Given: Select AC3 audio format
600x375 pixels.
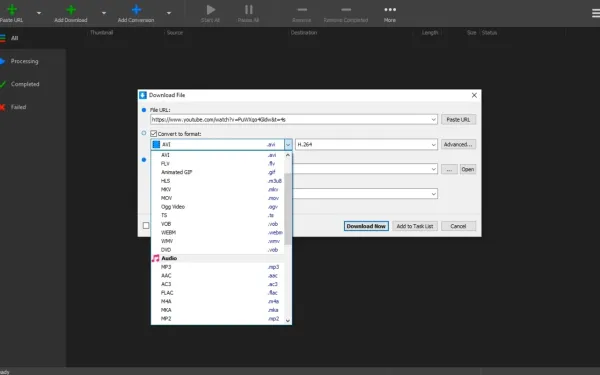Looking at the screenshot, I should point(218,284).
